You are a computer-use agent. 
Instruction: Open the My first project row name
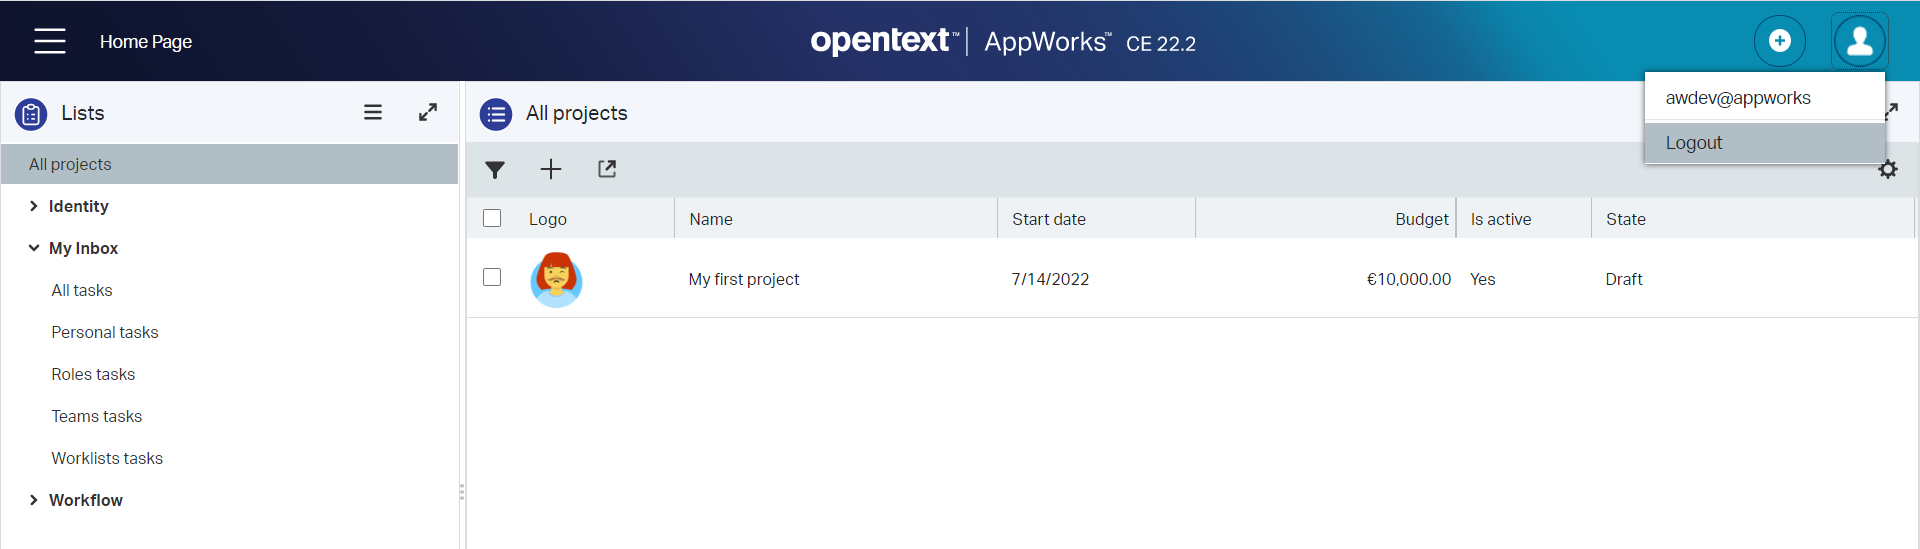tap(744, 279)
